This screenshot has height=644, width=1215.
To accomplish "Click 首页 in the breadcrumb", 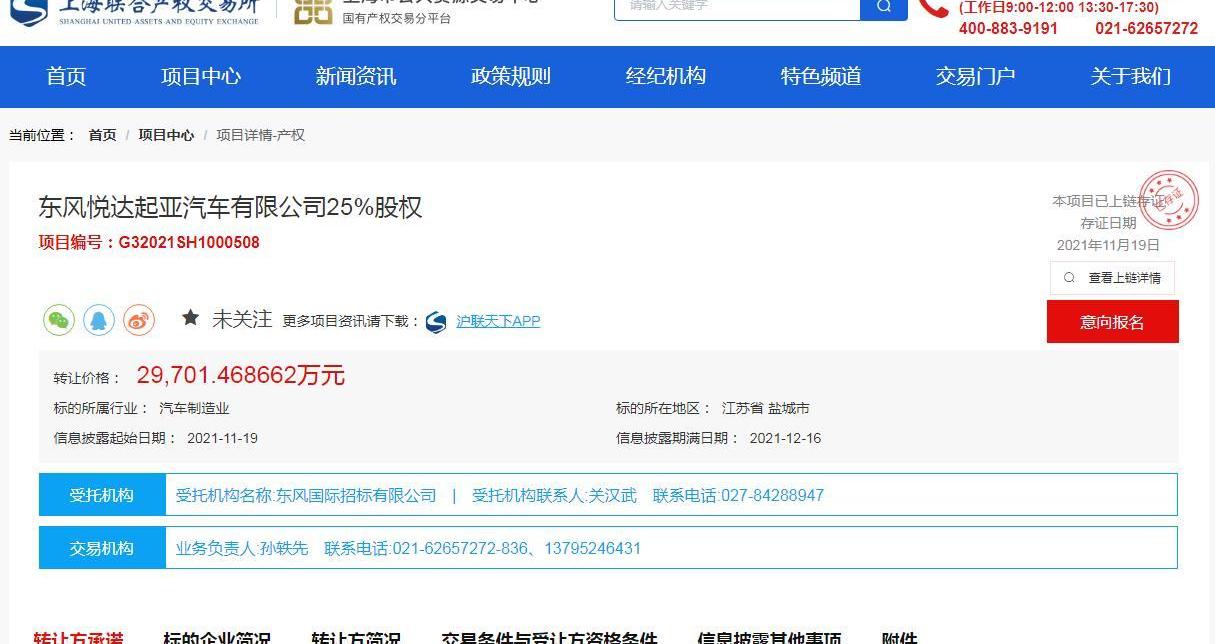I will coord(102,135).
